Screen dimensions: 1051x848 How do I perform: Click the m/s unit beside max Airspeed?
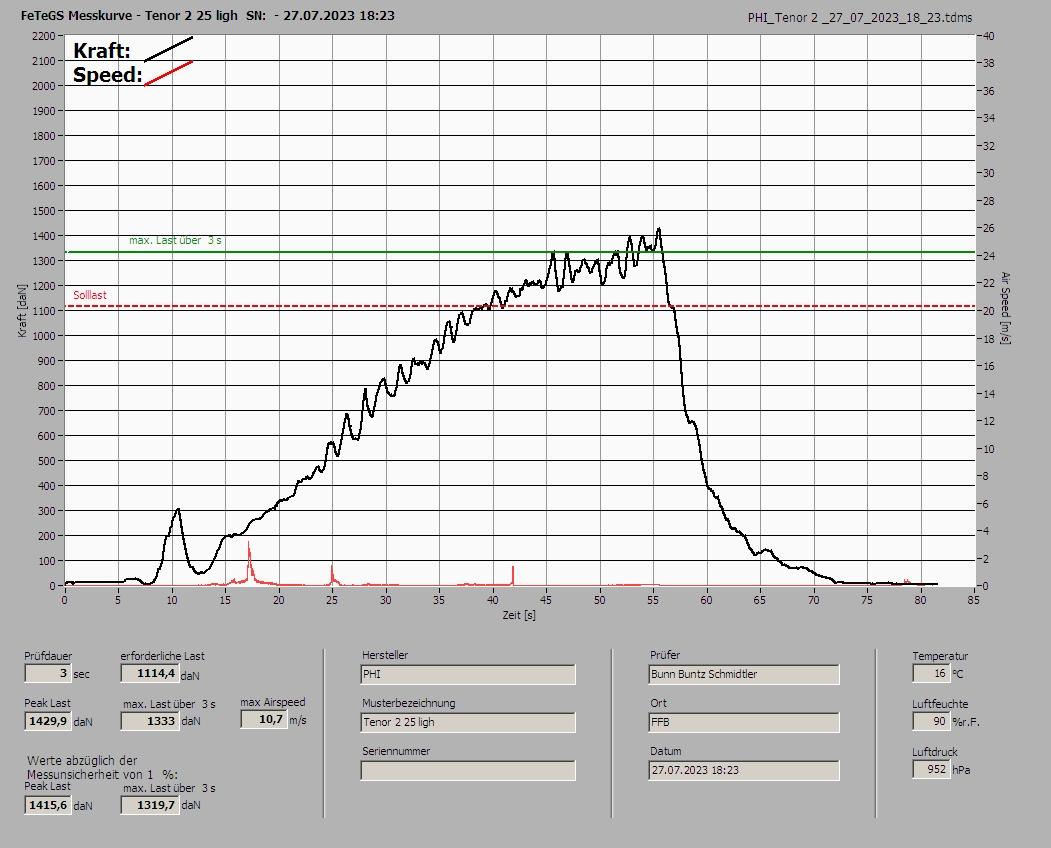pos(298,720)
